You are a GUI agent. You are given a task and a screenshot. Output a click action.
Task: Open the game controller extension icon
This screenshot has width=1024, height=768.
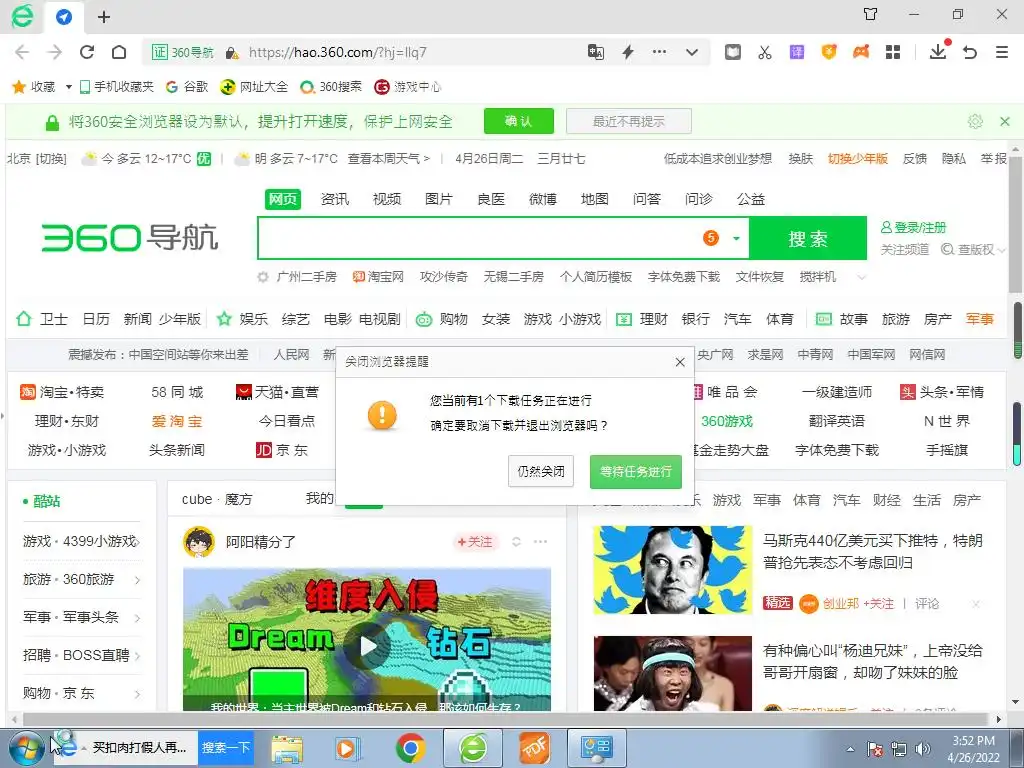click(861, 52)
